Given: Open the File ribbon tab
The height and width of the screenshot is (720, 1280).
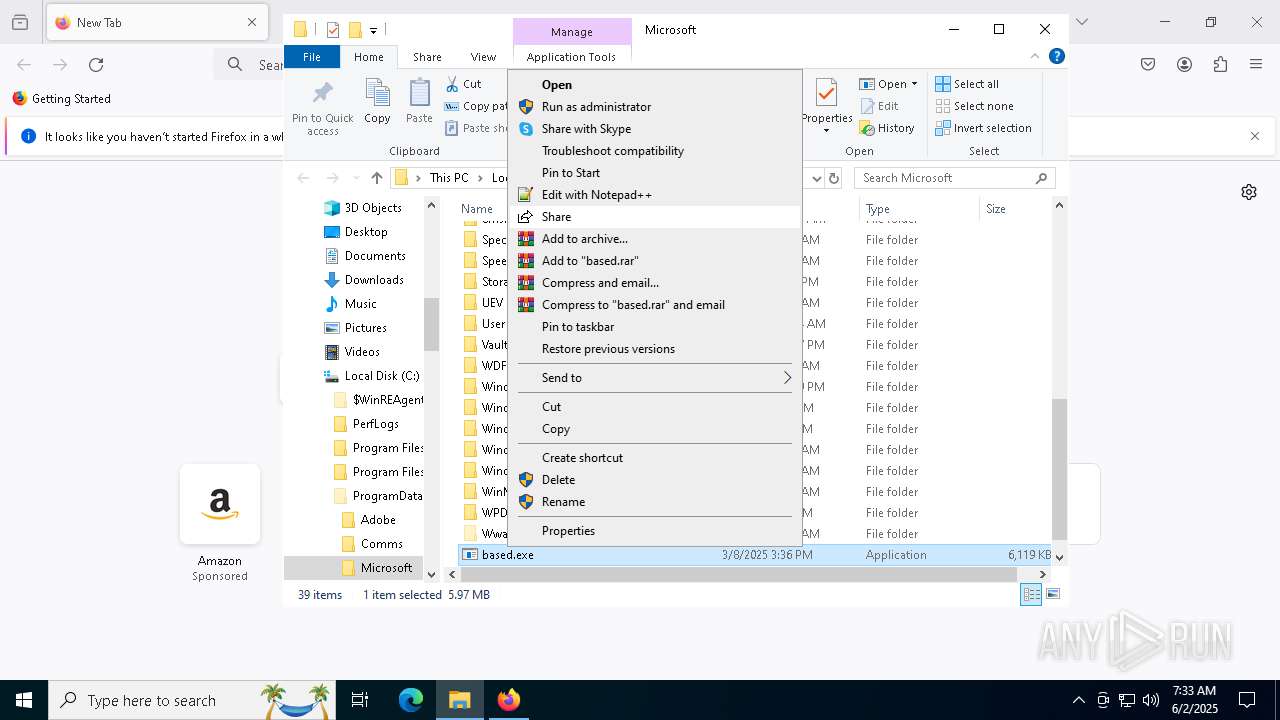Looking at the screenshot, I should pyautogui.click(x=312, y=57).
